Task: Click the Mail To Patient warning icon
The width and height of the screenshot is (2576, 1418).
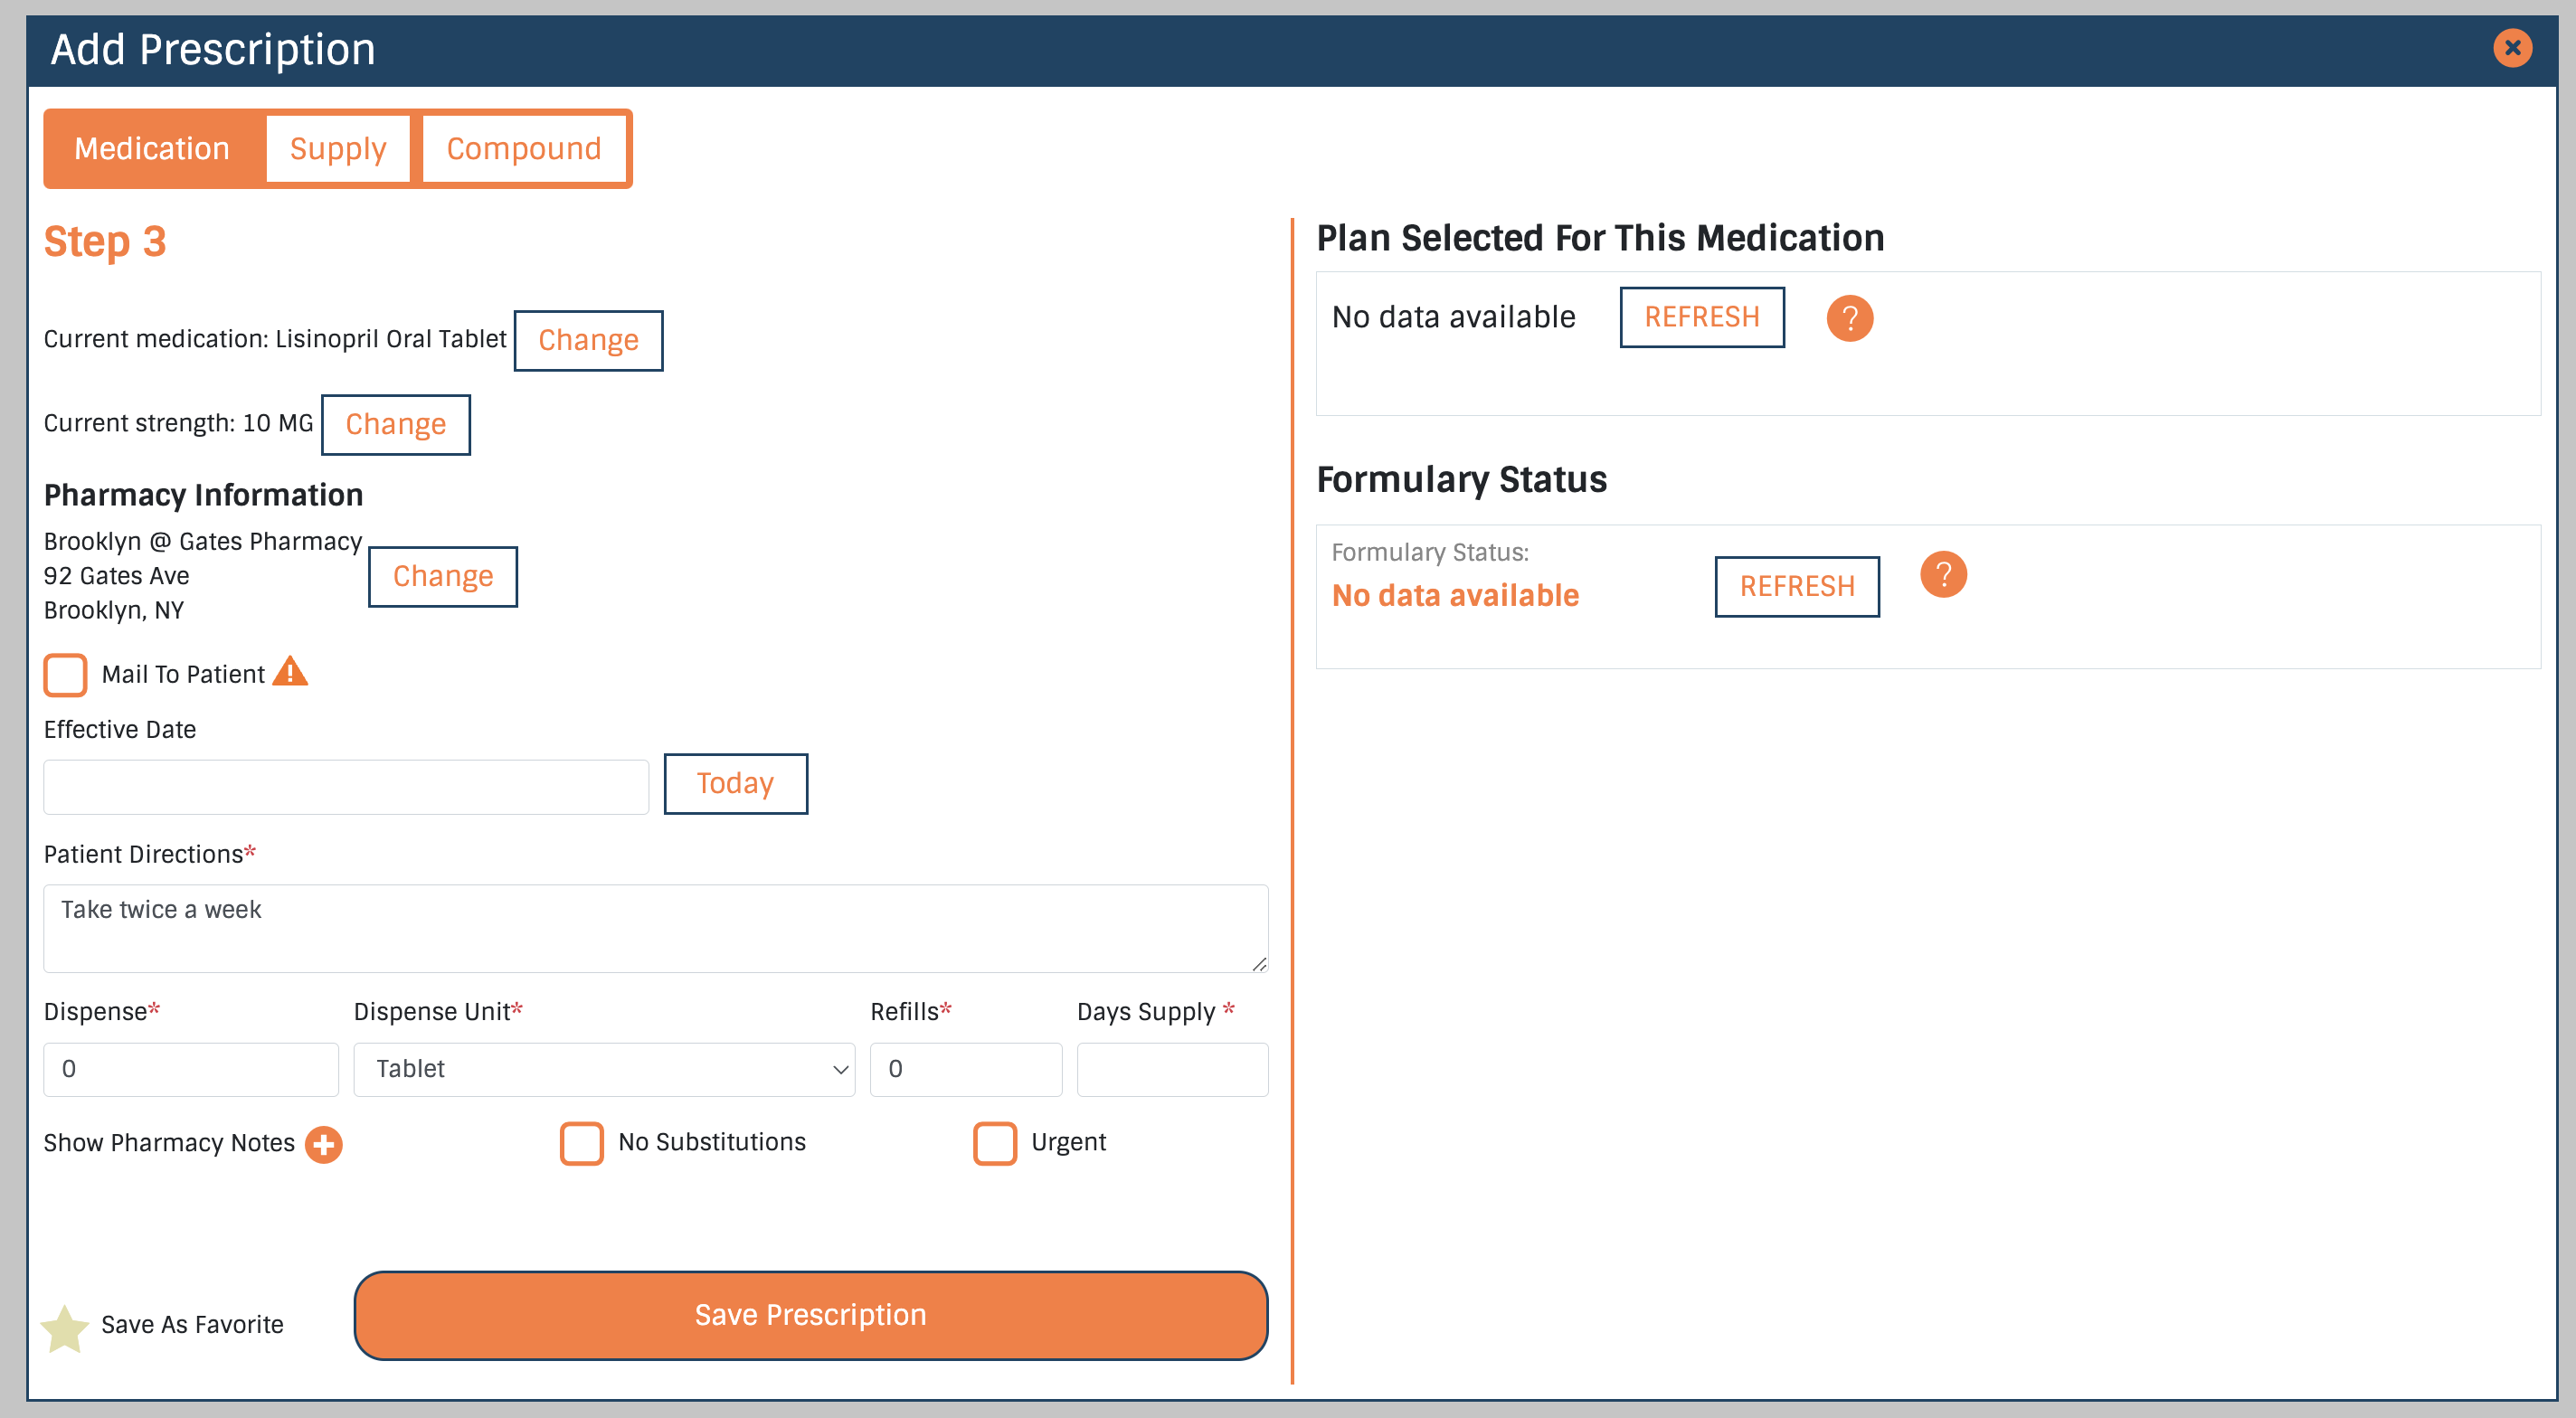Action: click(290, 673)
